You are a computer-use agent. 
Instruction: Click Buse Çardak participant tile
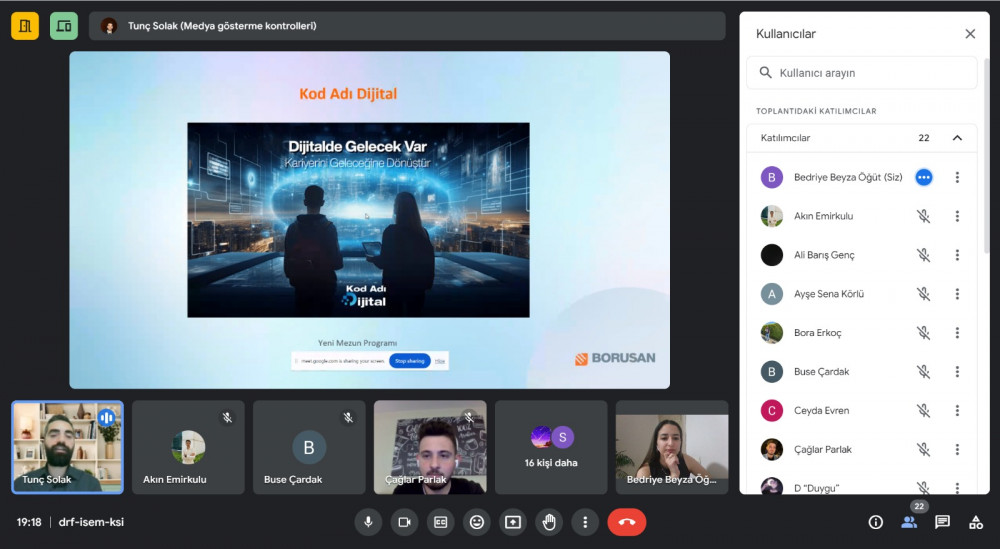pyautogui.click(x=309, y=447)
